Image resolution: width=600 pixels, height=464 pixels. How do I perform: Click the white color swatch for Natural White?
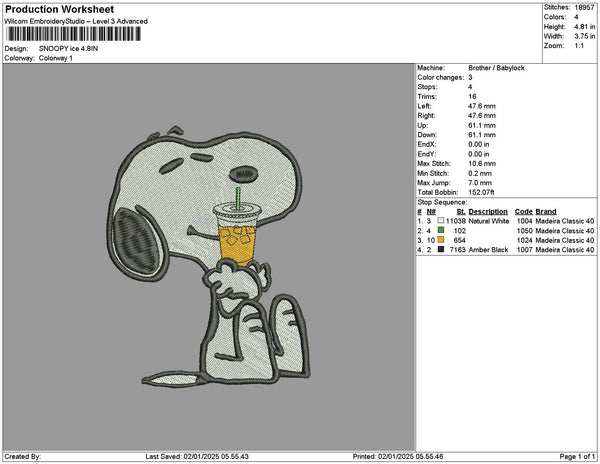click(441, 221)
